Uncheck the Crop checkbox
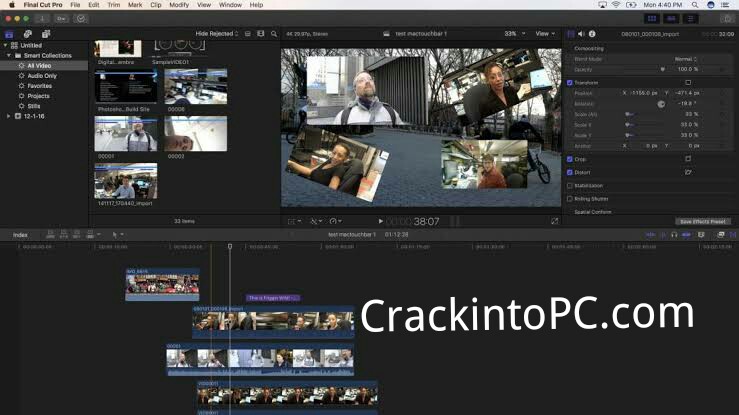The image size is (739, 415). coord(570,159)
